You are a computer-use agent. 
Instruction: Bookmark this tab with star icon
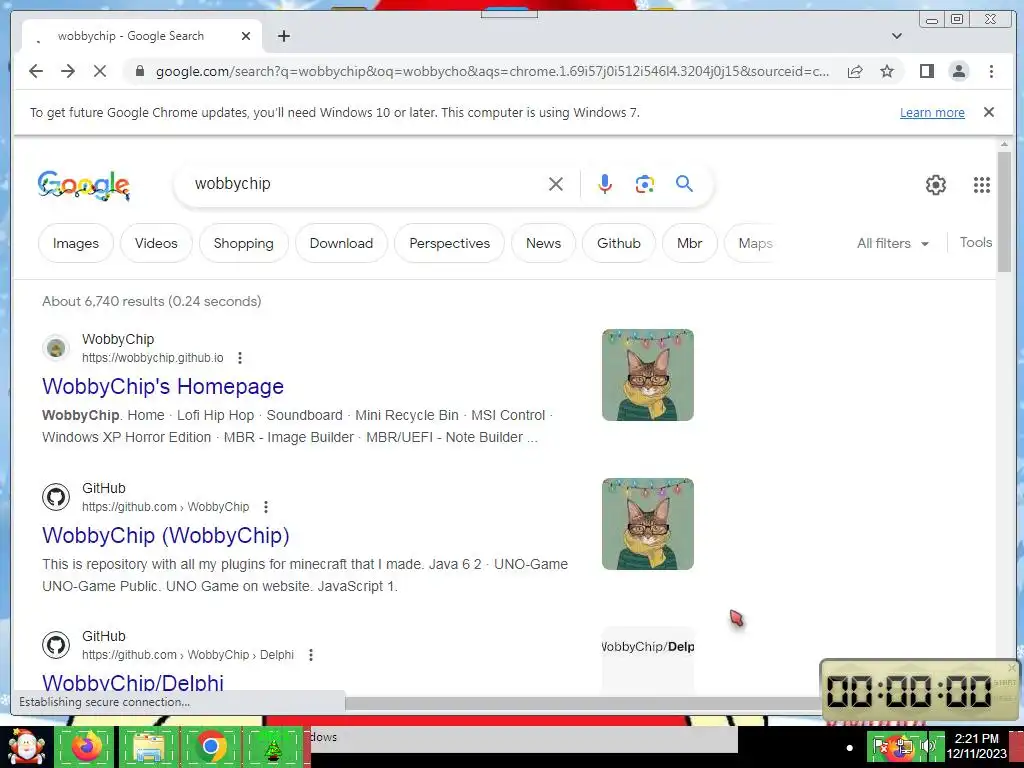(887, 71)
